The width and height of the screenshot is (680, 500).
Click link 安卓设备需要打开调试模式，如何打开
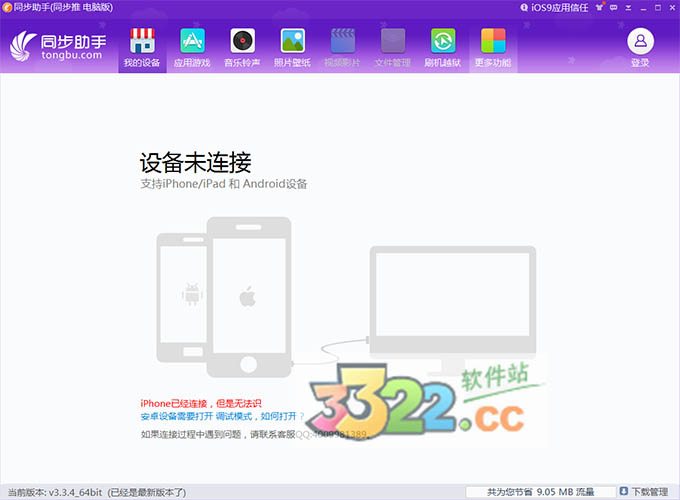tap(222, 416)
